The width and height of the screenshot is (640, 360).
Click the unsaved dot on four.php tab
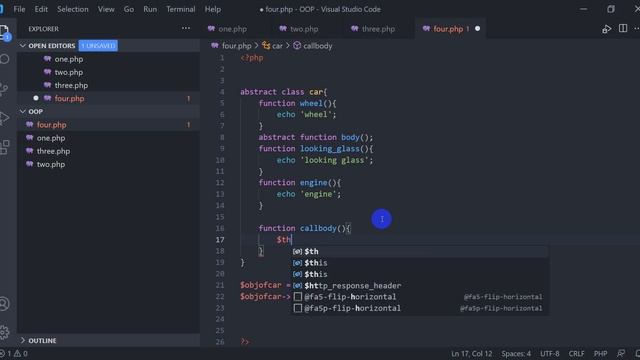[x=477, y=29]
